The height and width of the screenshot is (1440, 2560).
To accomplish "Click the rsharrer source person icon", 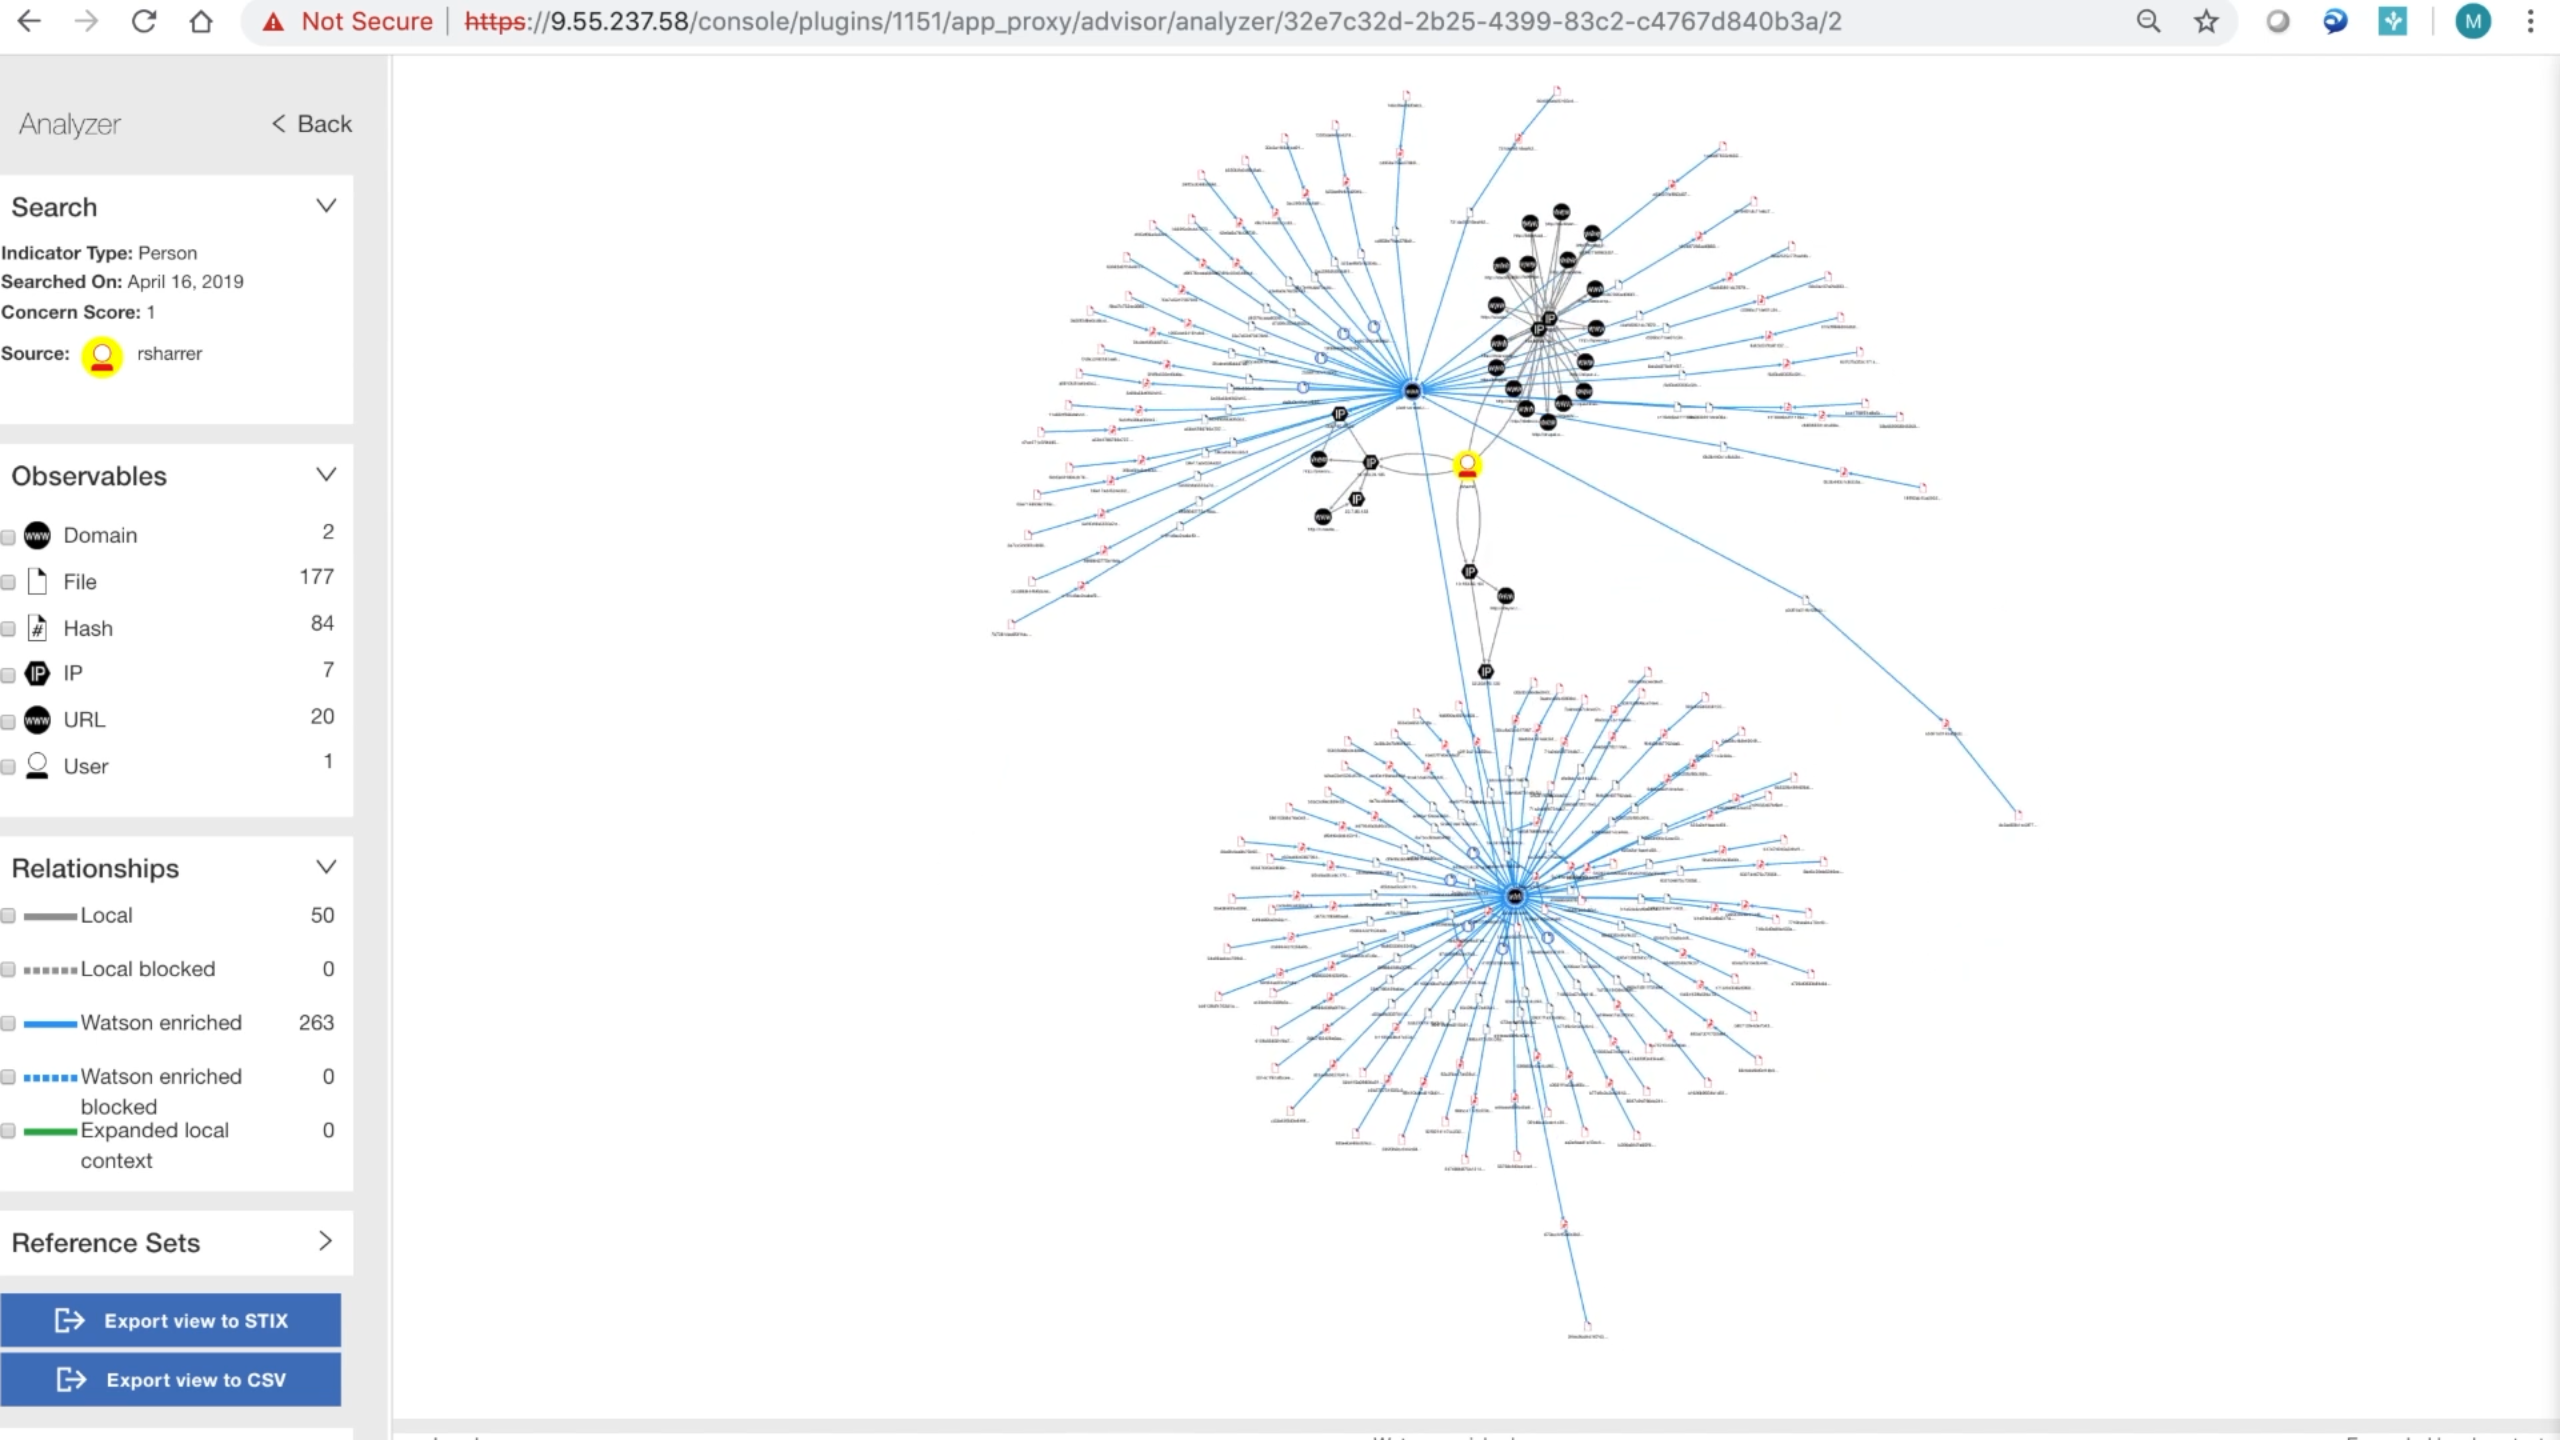I will pos(102,356).
